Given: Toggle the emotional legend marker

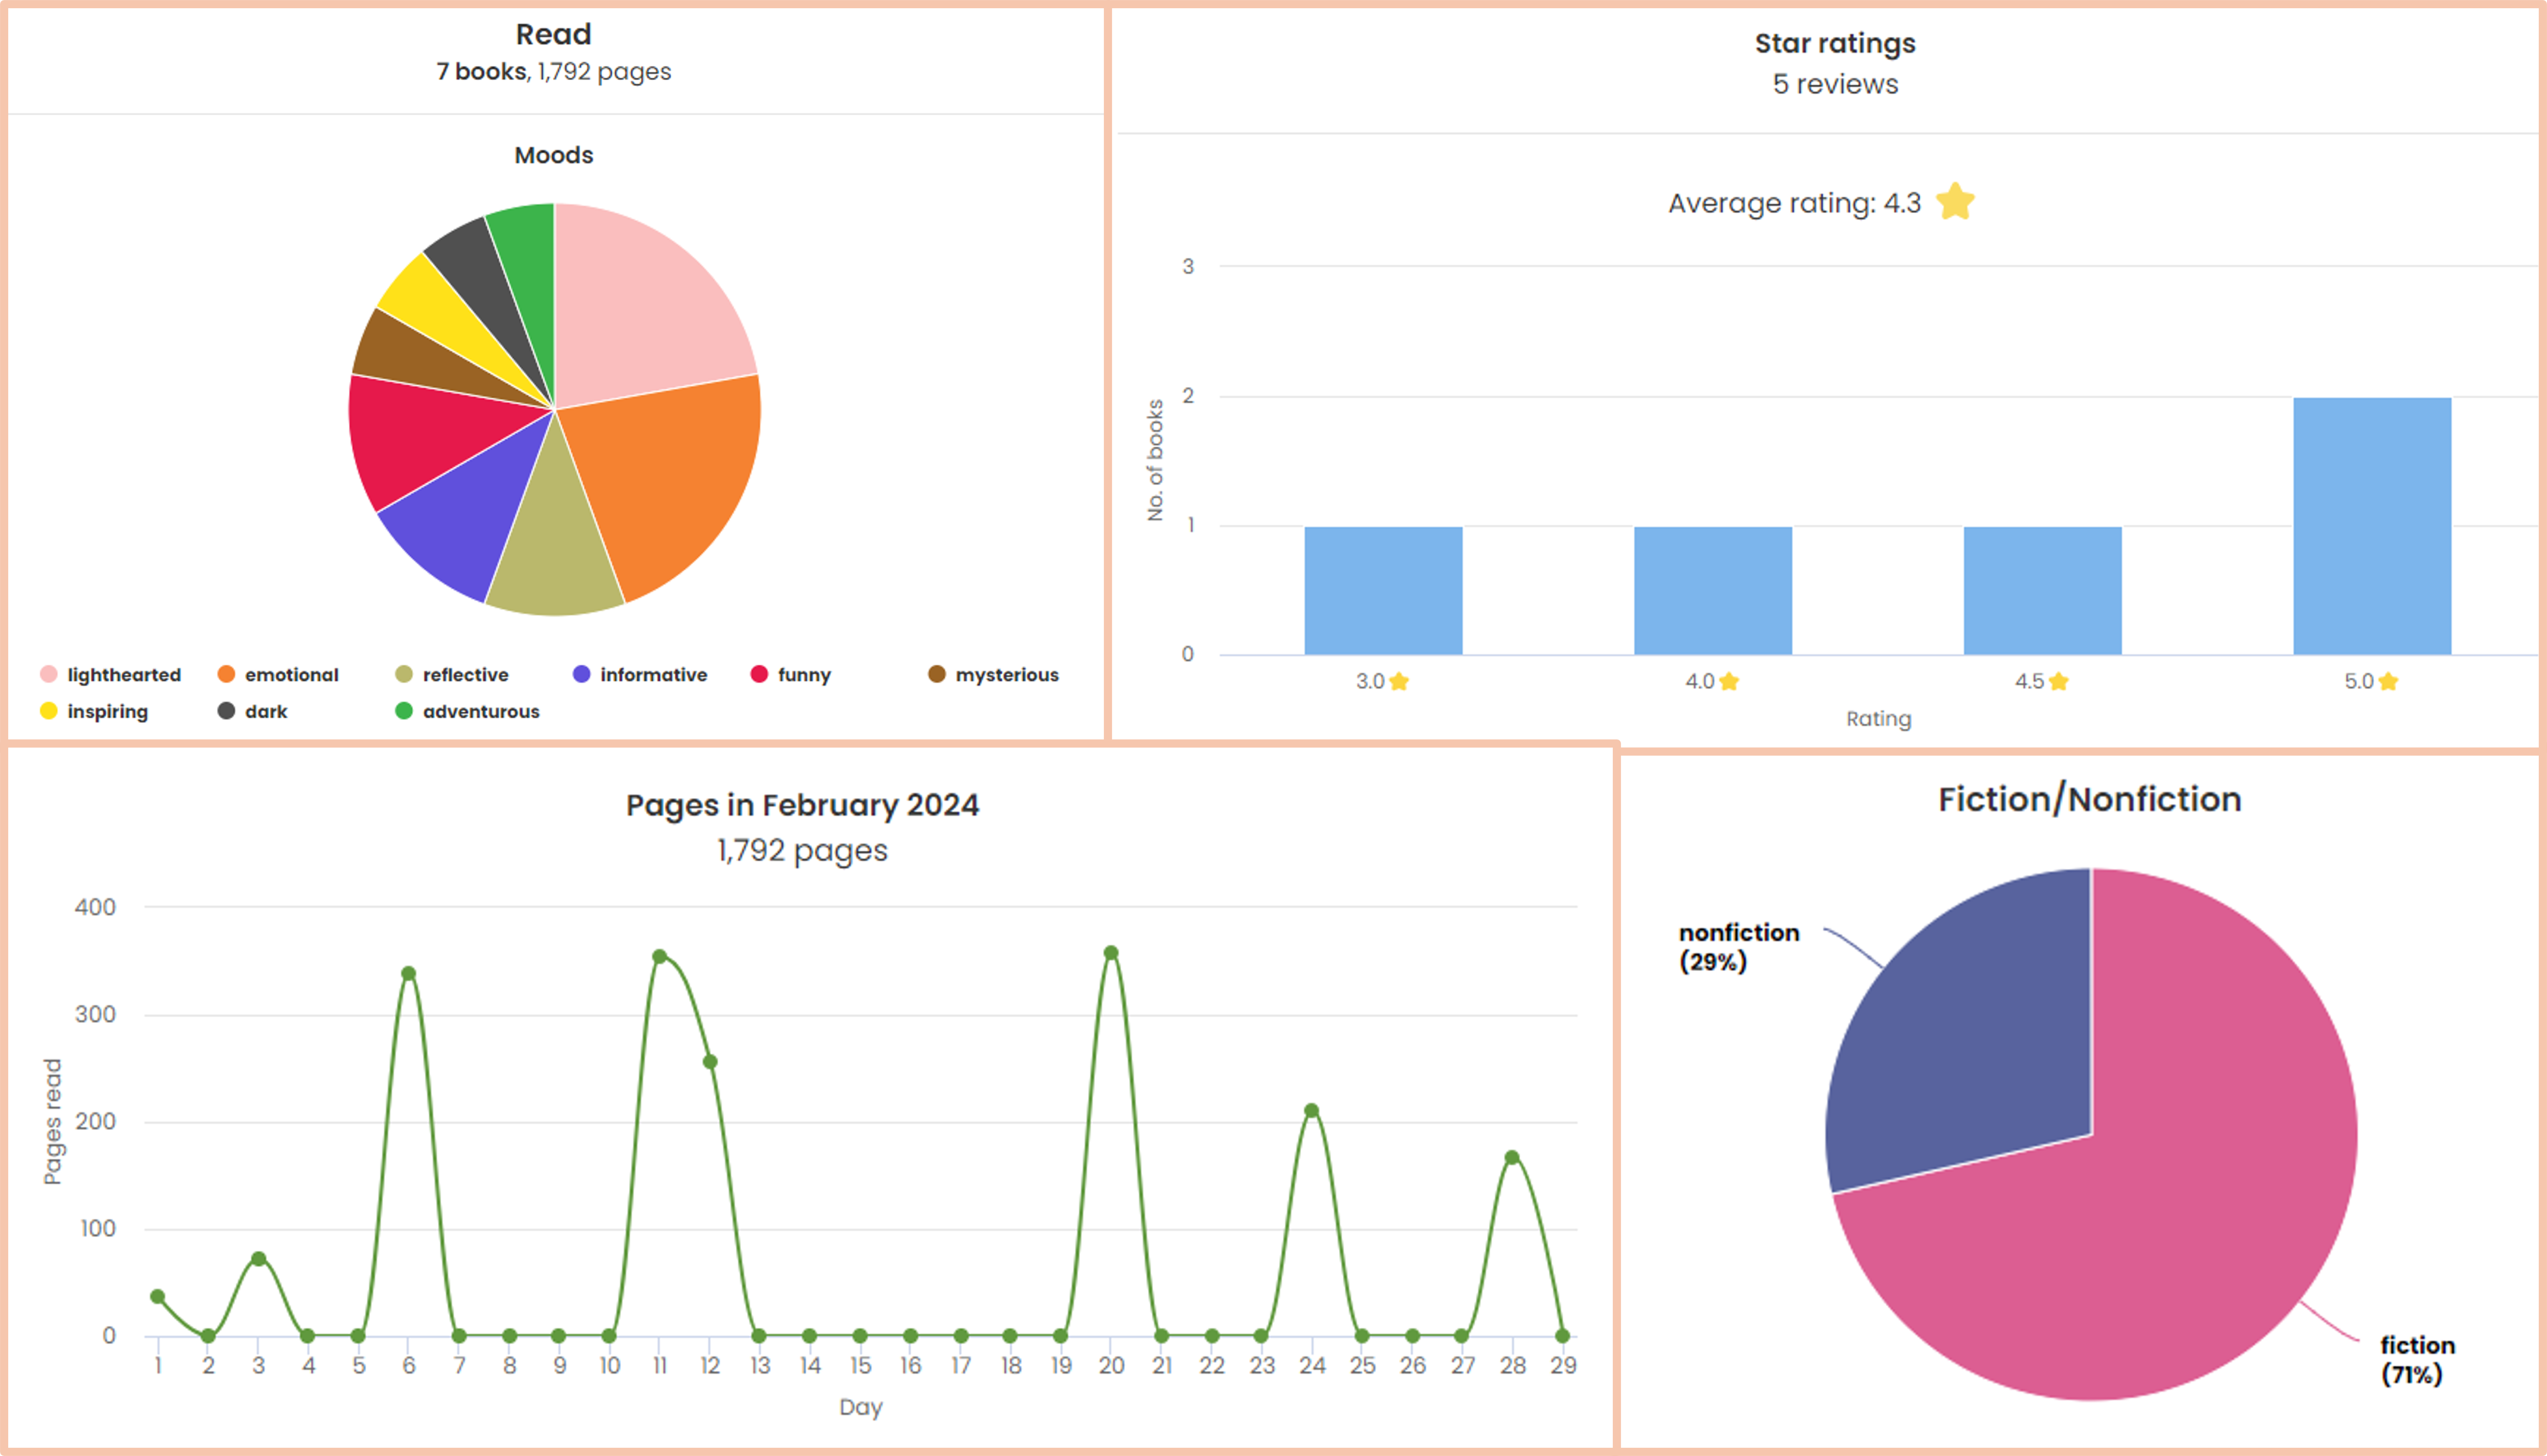Looking at the screenshot, I should [226, 674].
